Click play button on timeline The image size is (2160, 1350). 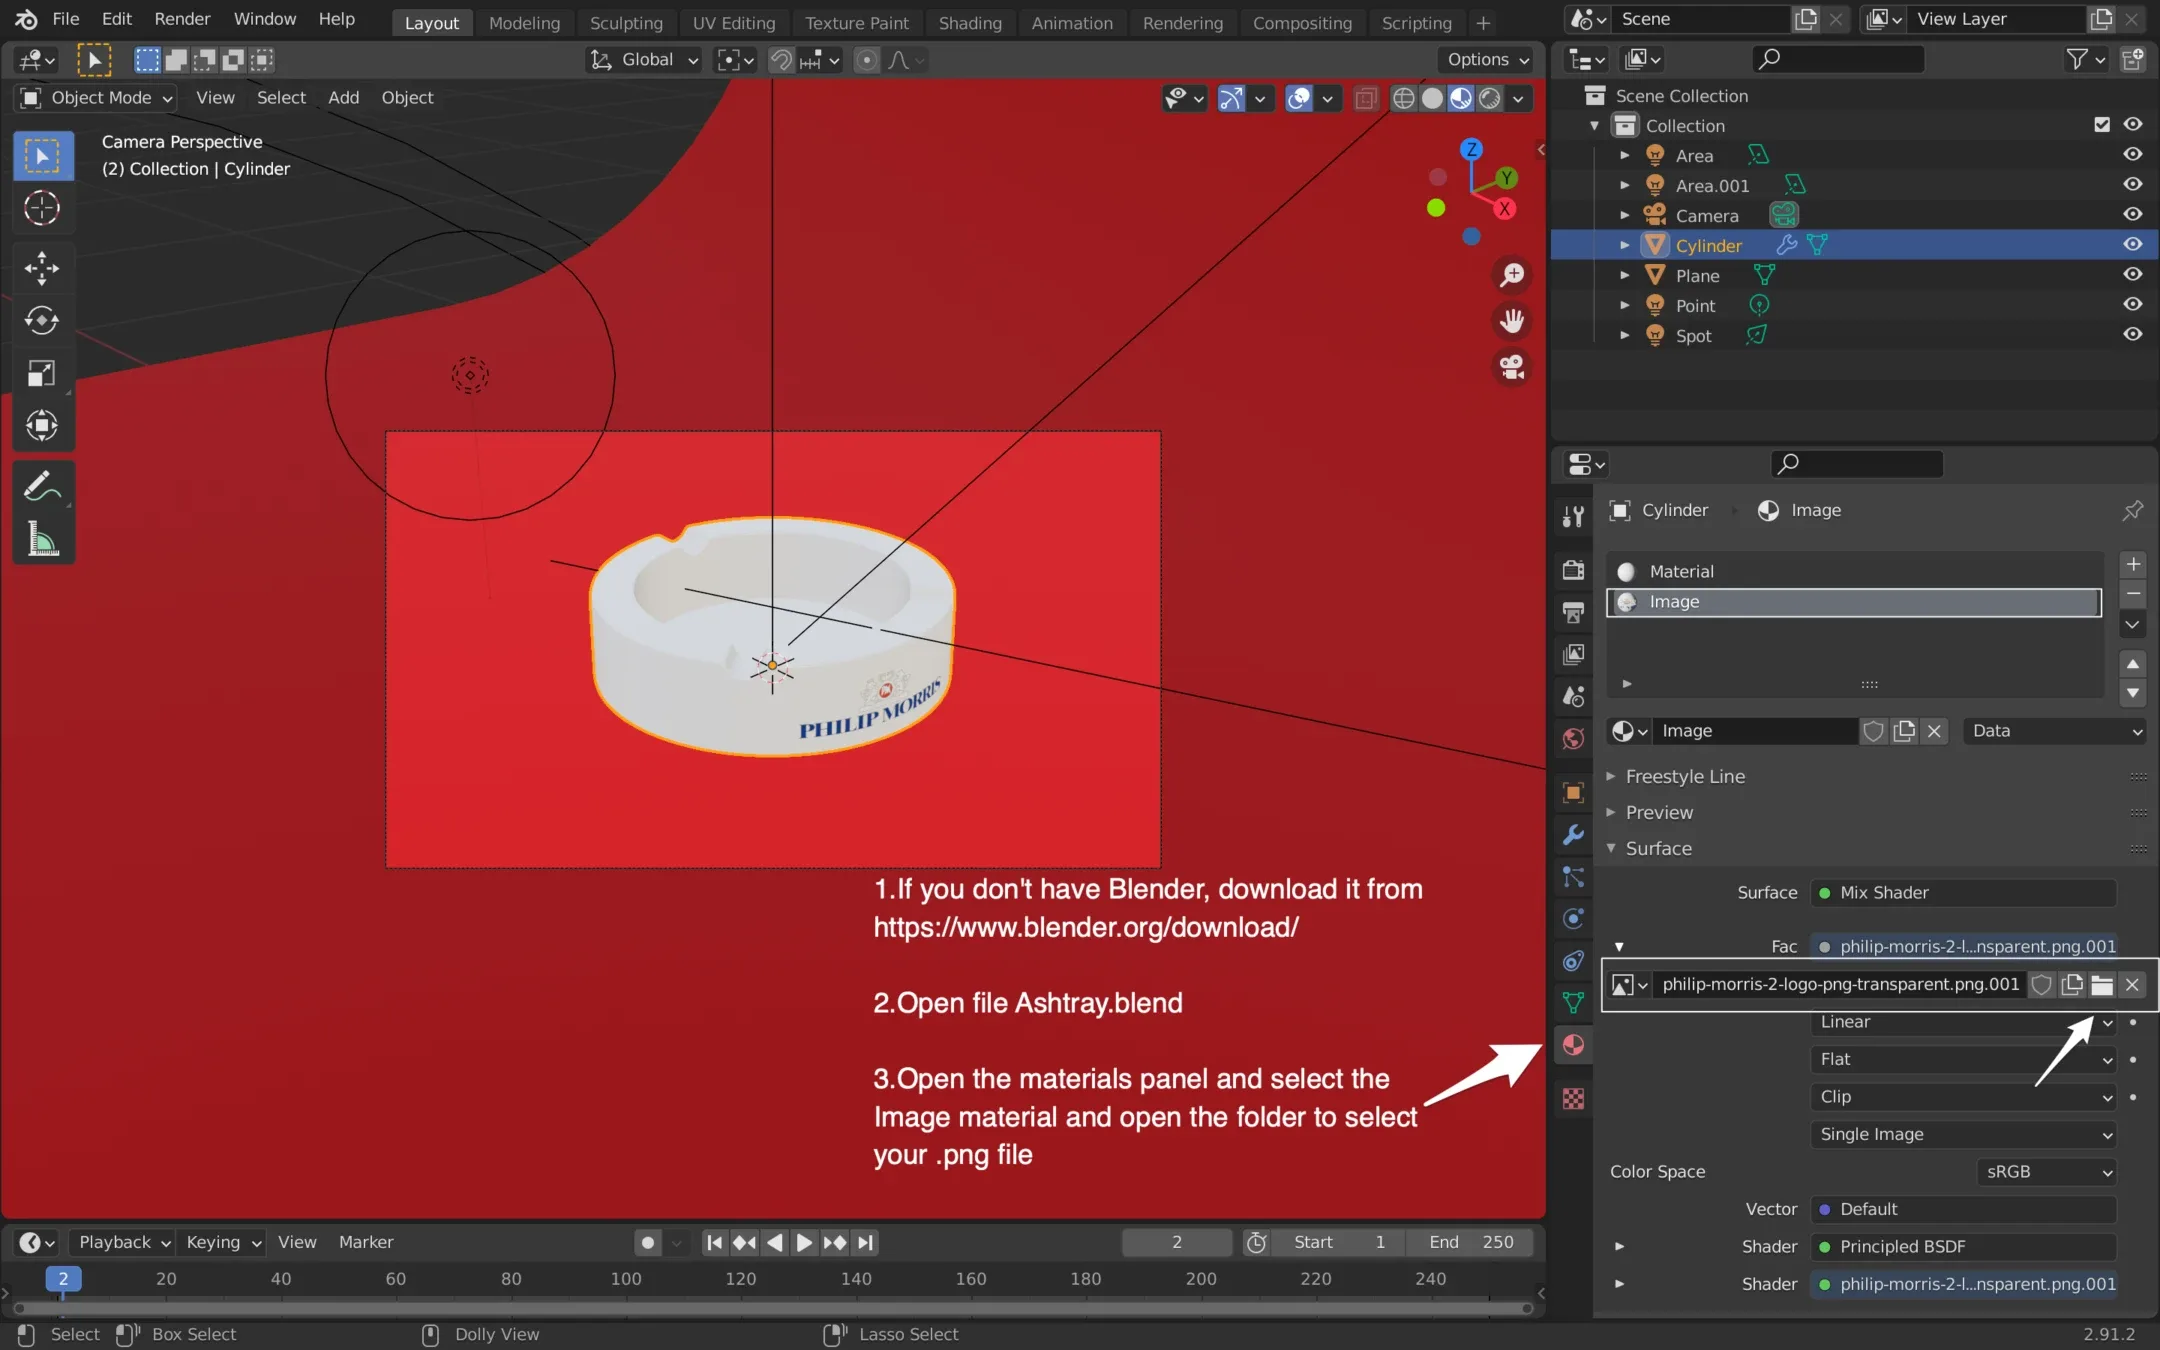(802, 1241)
